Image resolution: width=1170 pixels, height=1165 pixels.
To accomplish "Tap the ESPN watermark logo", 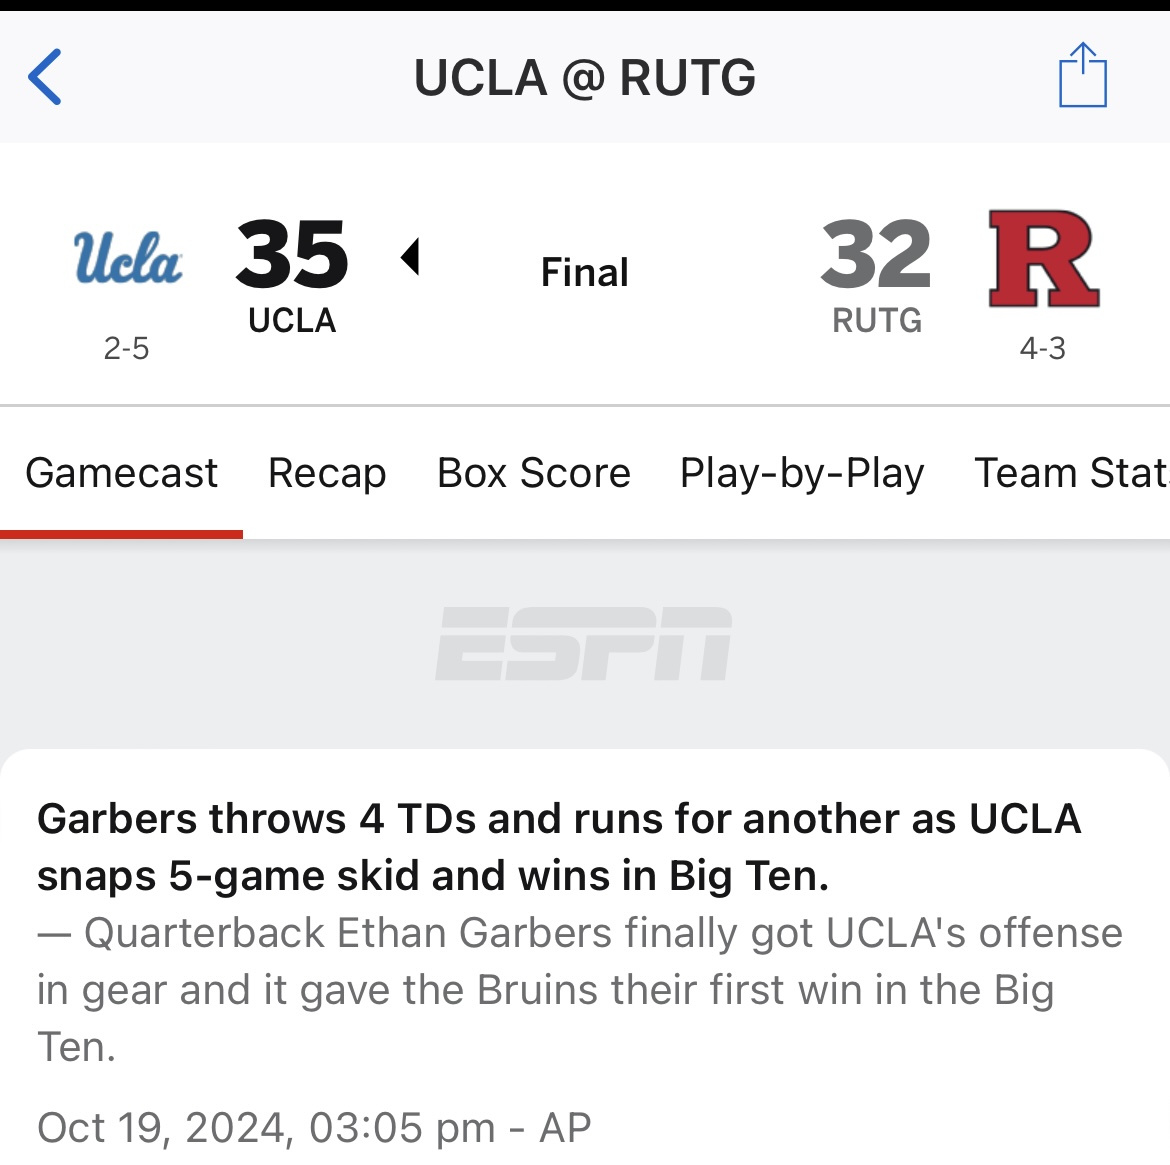I will click(584, 645).
